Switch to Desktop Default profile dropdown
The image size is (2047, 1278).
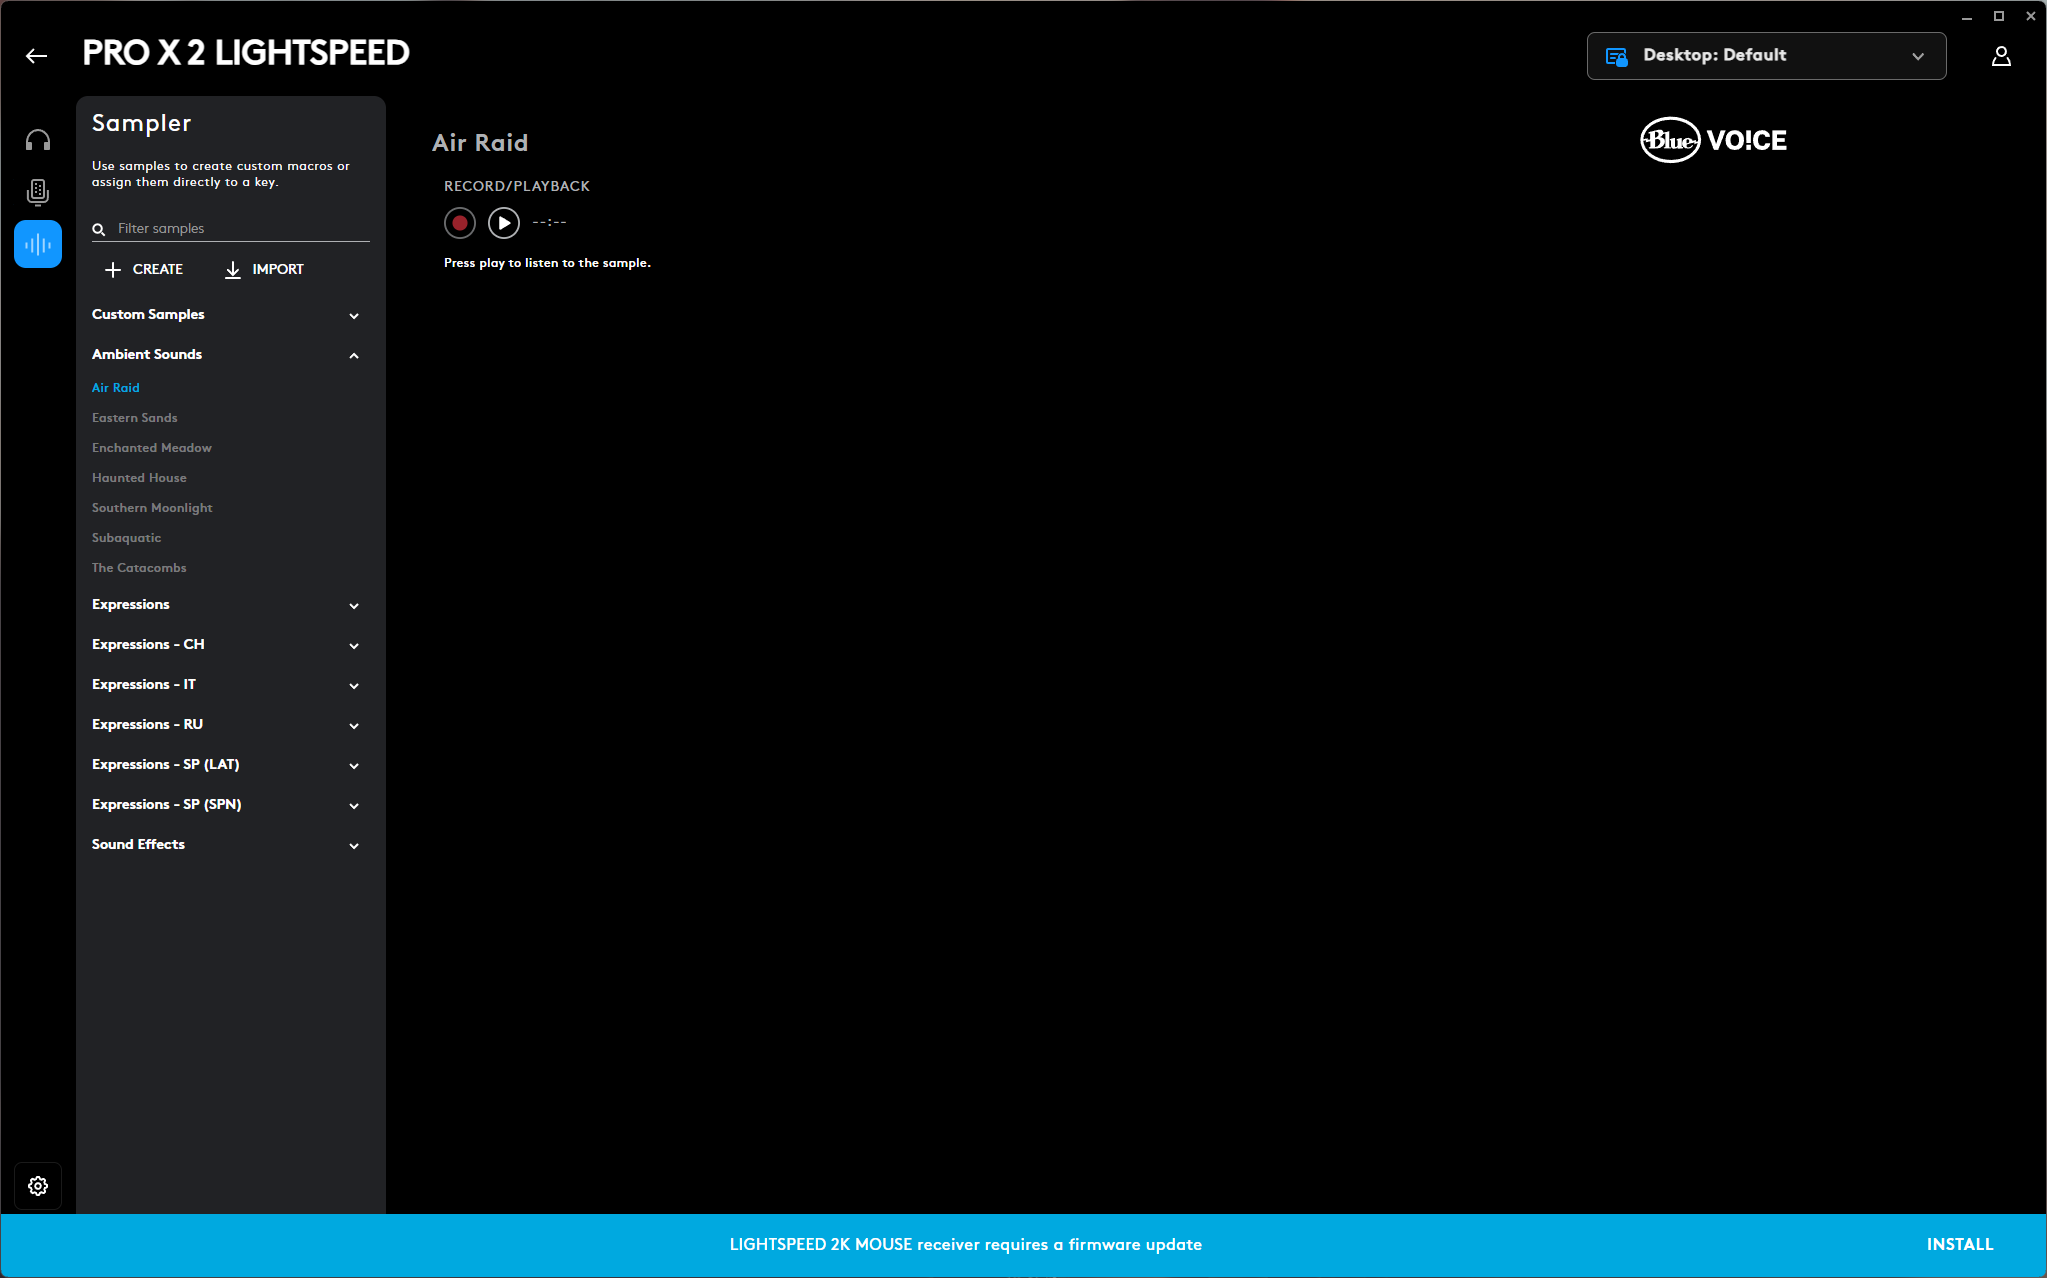click(x=1766, y=56)
